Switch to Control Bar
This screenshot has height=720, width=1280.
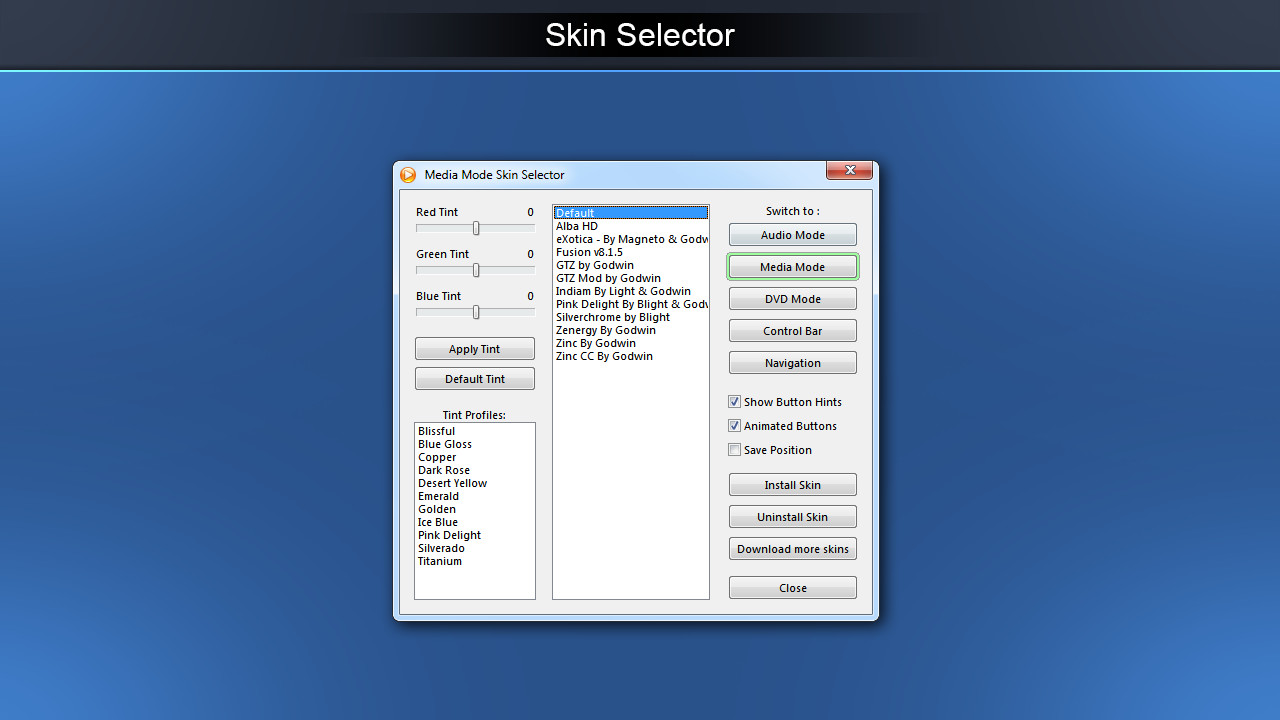tap(792, 330)
